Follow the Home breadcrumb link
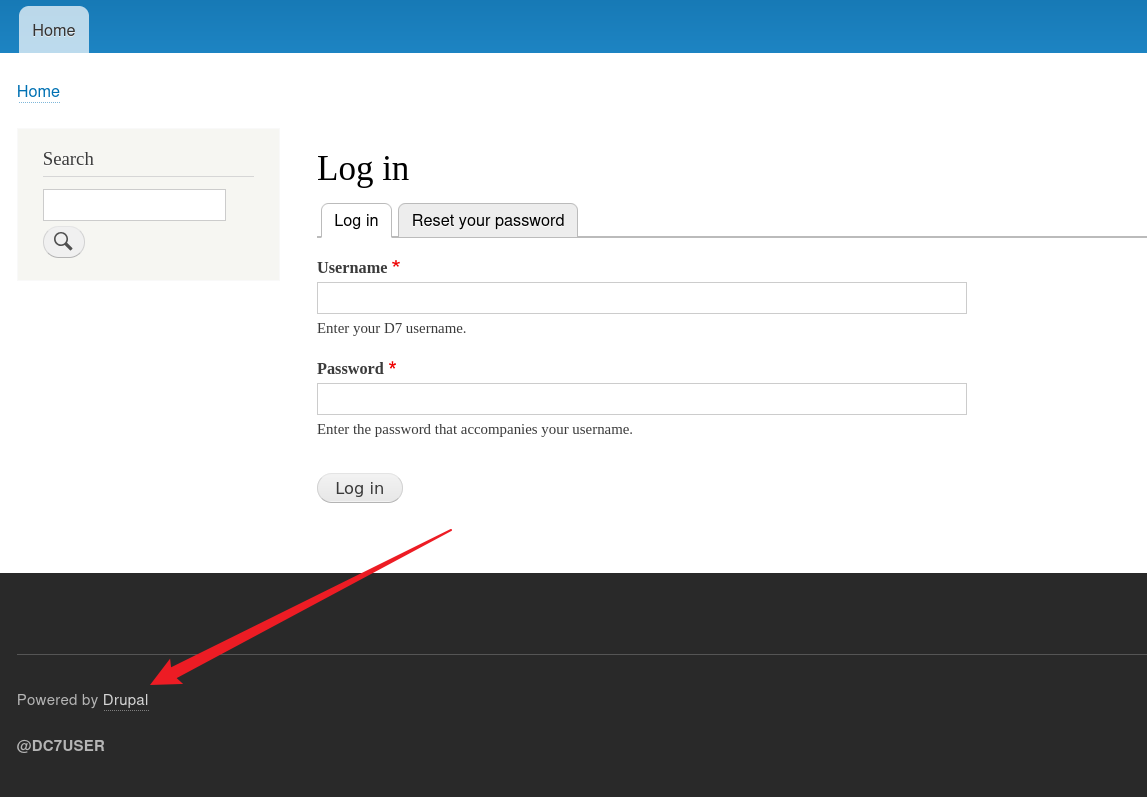The width and height of the screenshot is (1147, 797). click(x=38, y=92)
